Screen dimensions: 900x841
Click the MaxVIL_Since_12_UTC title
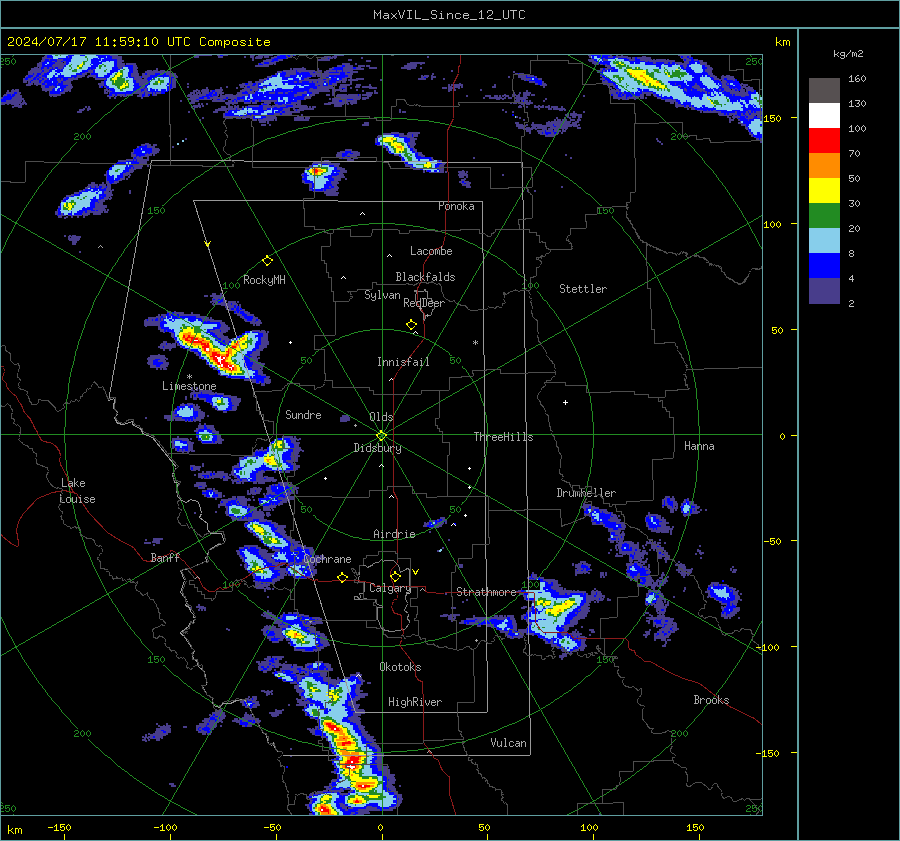tap(449, 15)
